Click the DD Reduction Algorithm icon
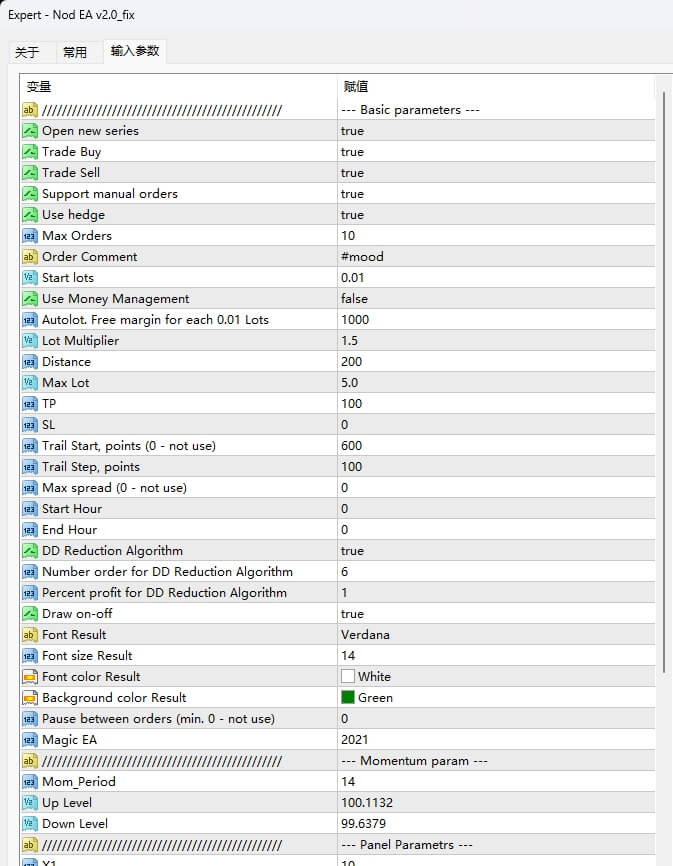Viewport: 673px width, 866px height. tap(30, 551)
